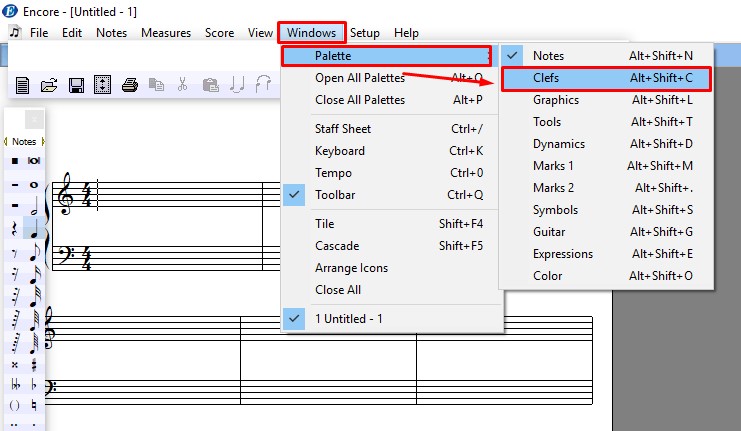Click the Windows menu
Image resolution: width=741 pixels, height=431 pixels.
[x=311, y=33]
